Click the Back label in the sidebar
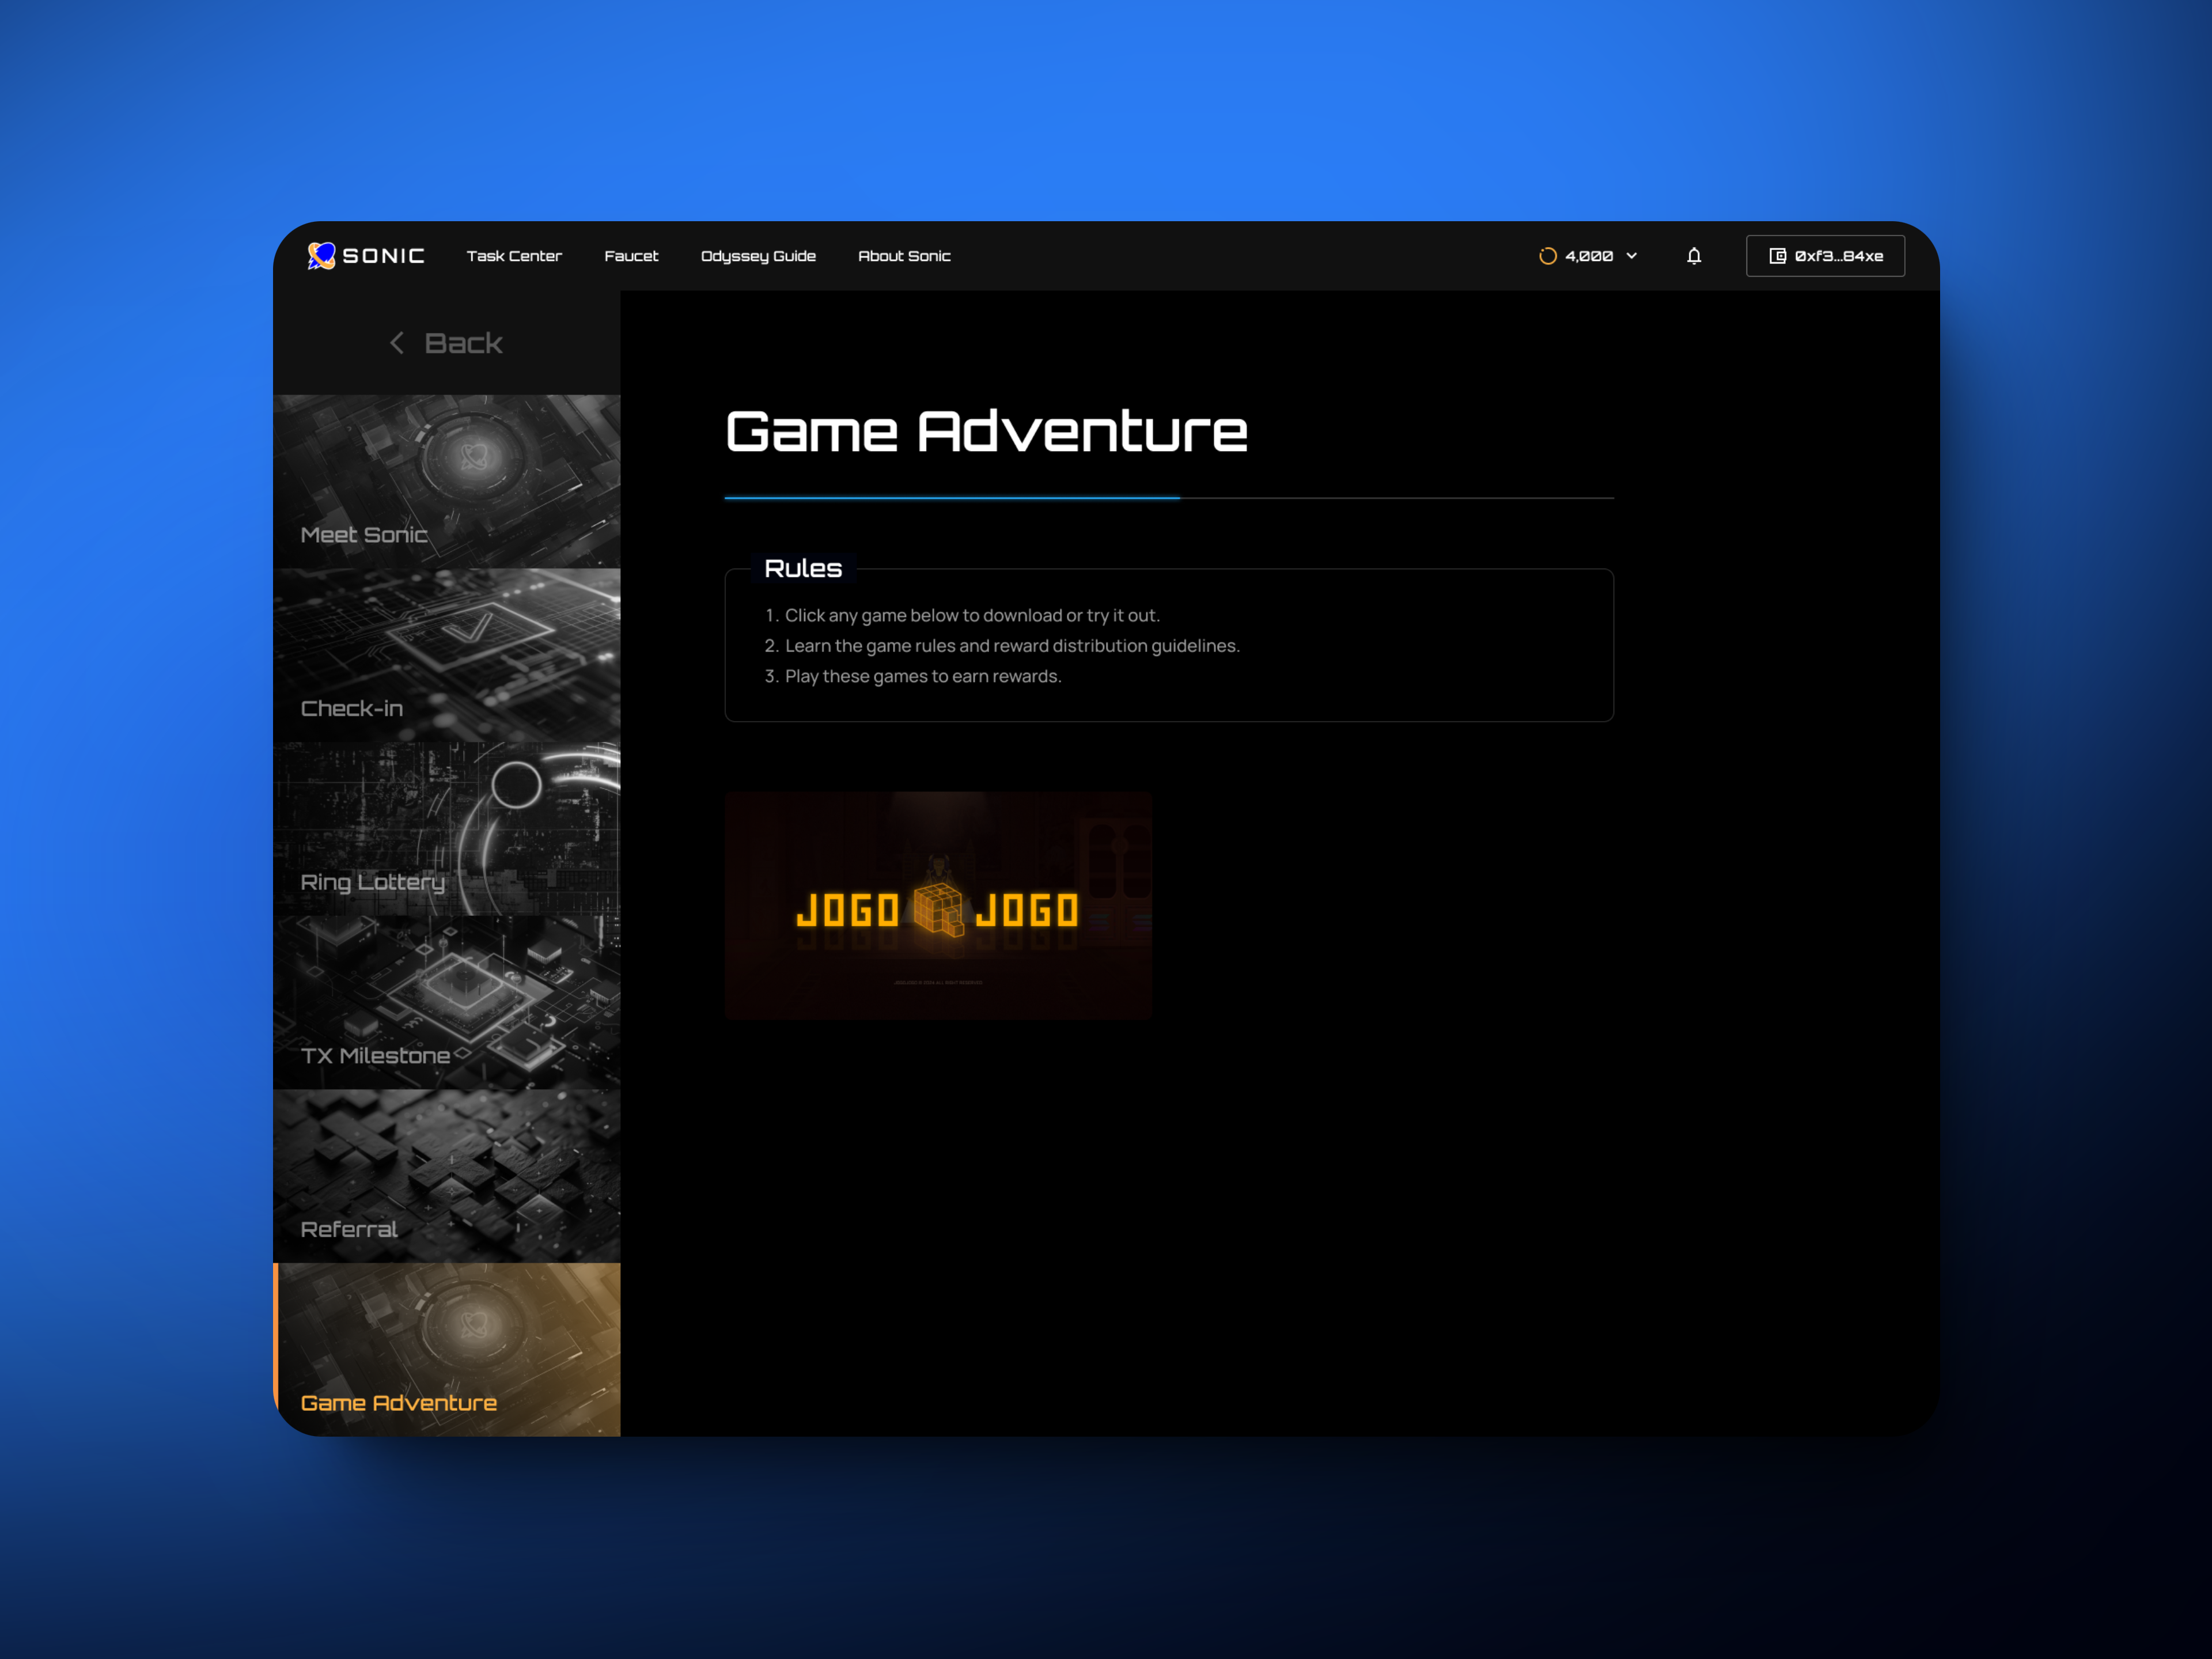 [463, 343]
